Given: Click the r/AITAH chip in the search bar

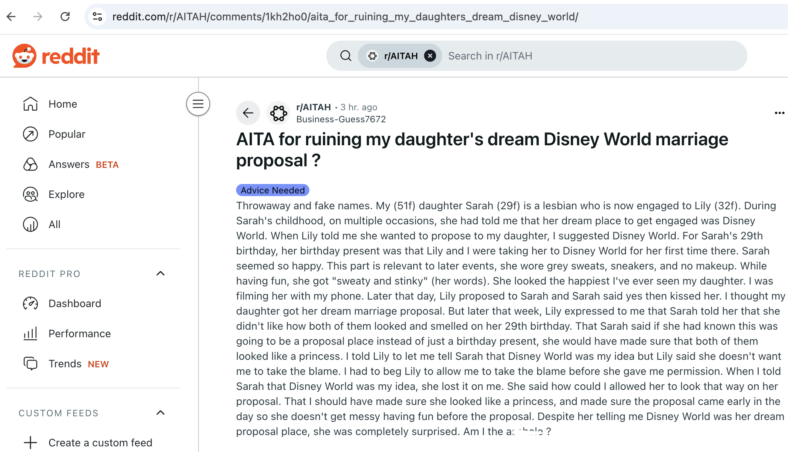Looking at the screenshot, I should coord(400,56).
